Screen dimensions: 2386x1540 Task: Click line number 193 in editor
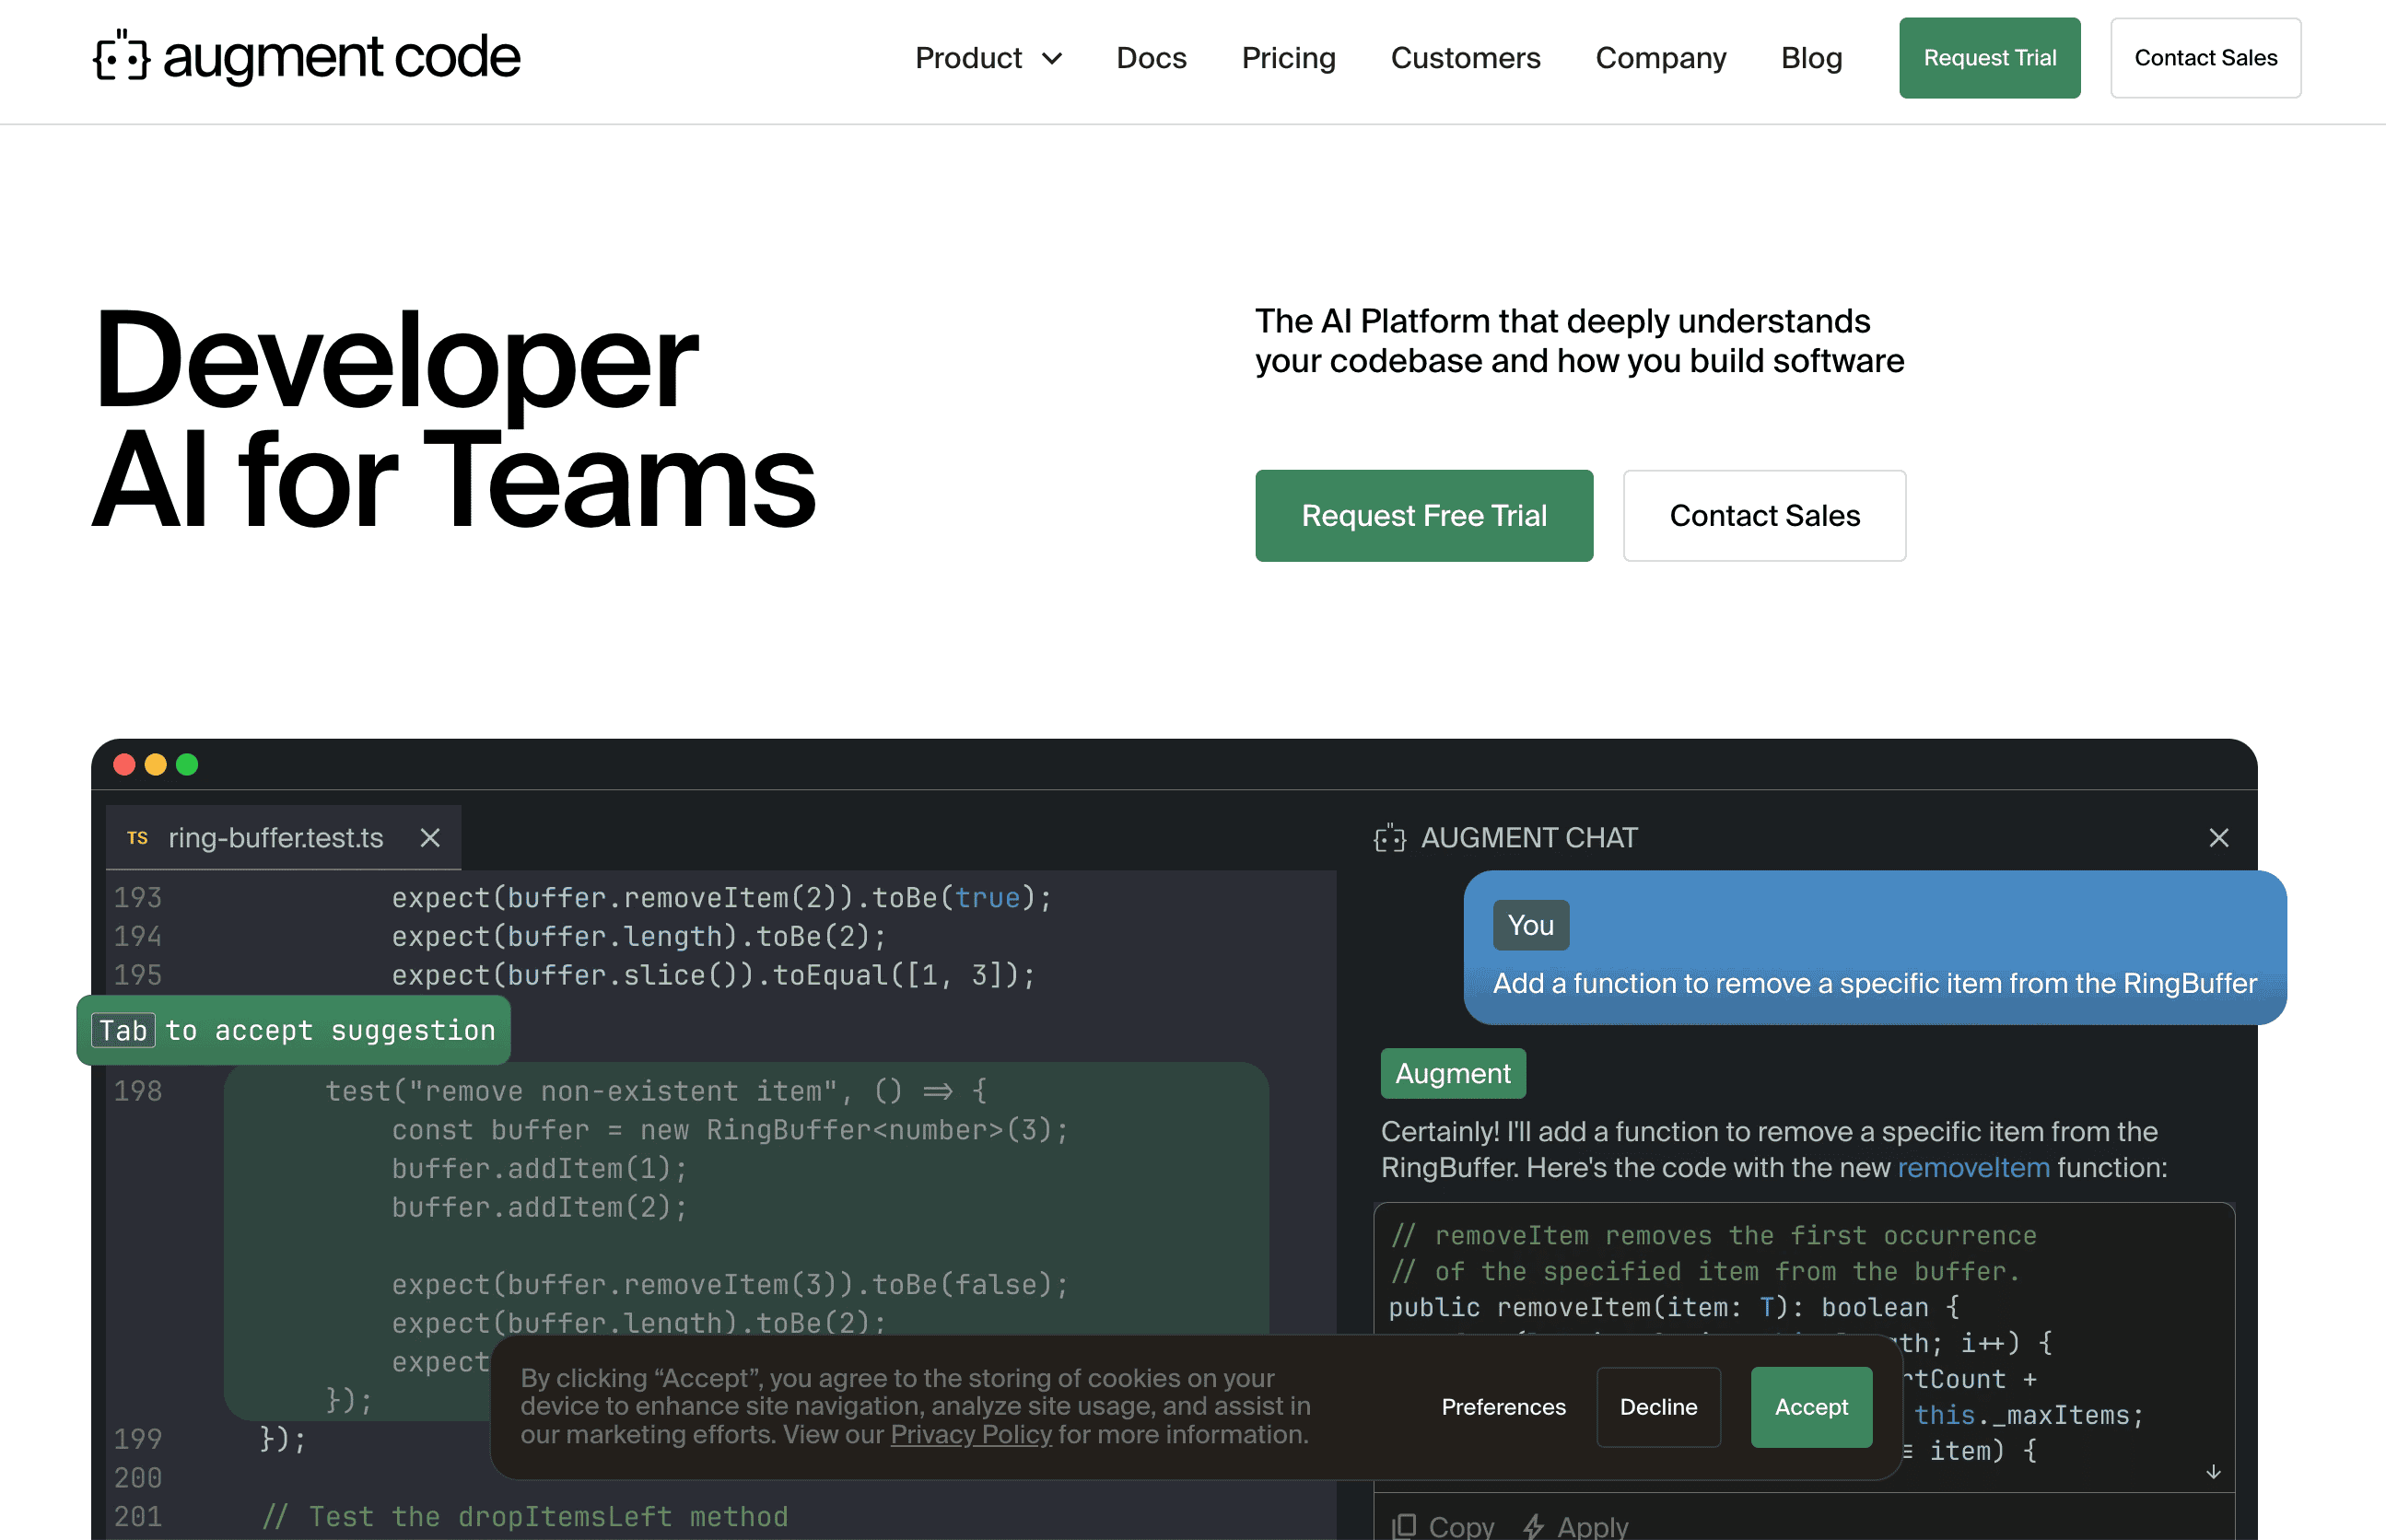pyautogui.click(x=138, y=897)
